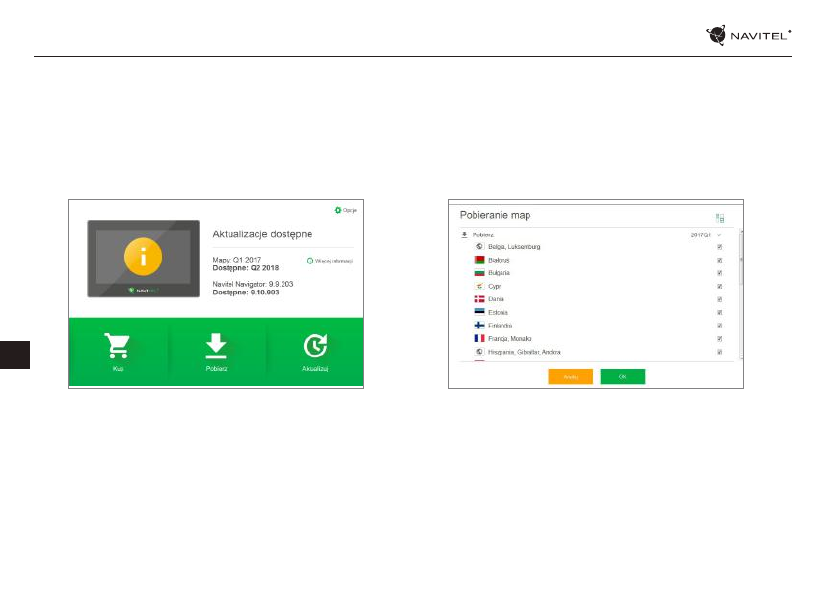Screen dimensions: 840x595
Task: Select the Francja, Monako row text
Action: tap(509, 338)
